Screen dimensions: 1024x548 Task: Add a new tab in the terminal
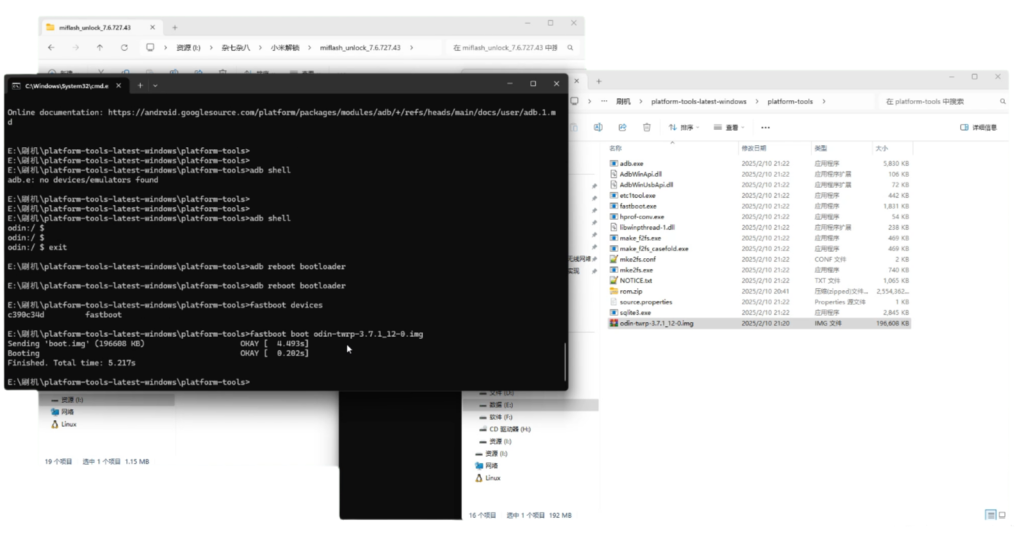pyautogui.click(x=141, y=84)
